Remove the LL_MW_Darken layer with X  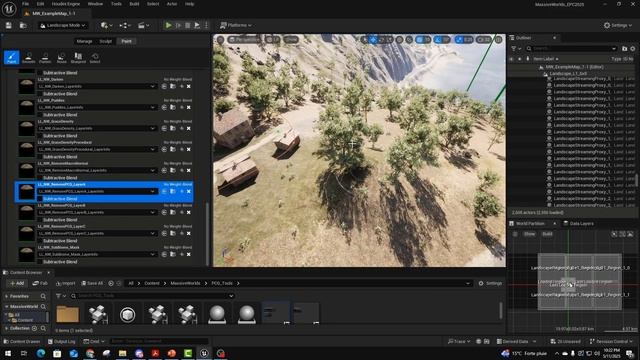pos(189,87)
